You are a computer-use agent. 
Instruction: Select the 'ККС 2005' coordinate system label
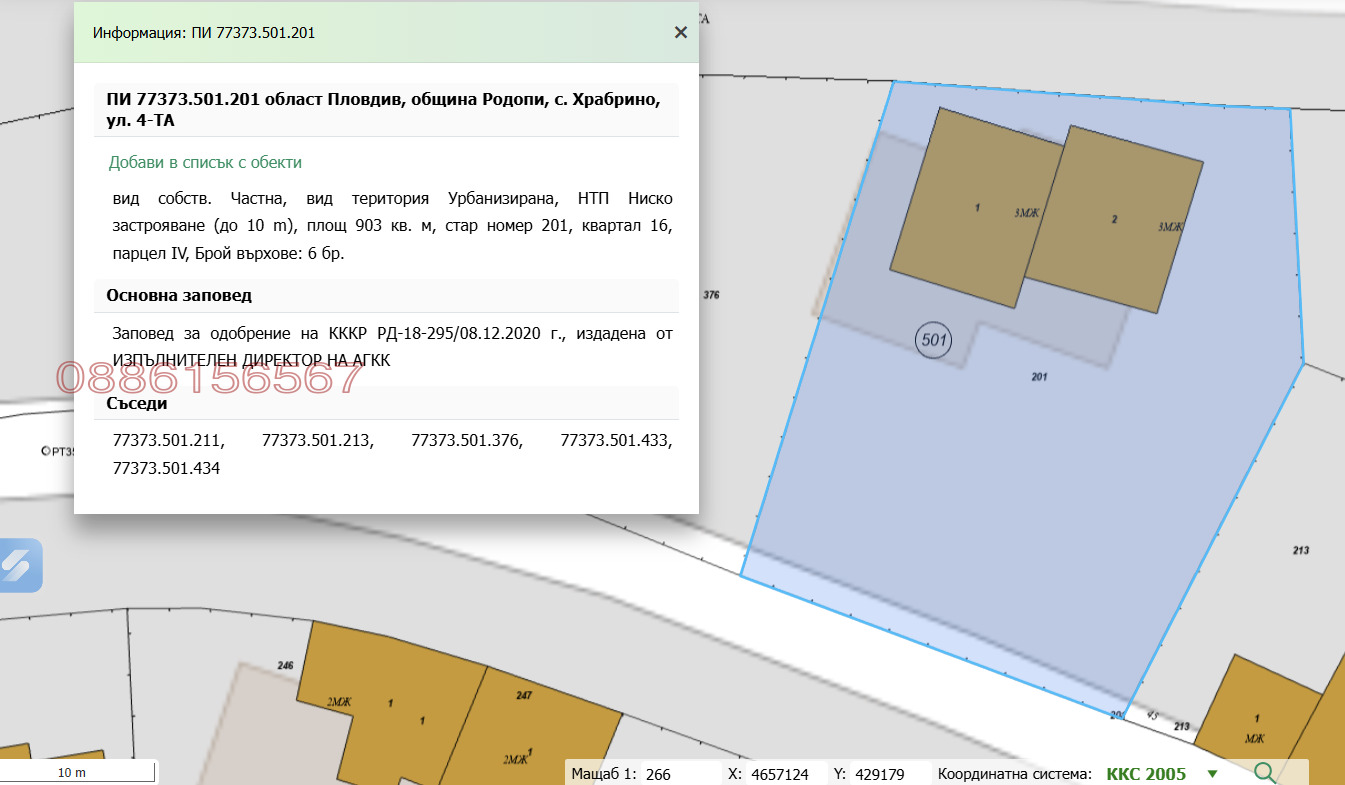click(1146, 774)
